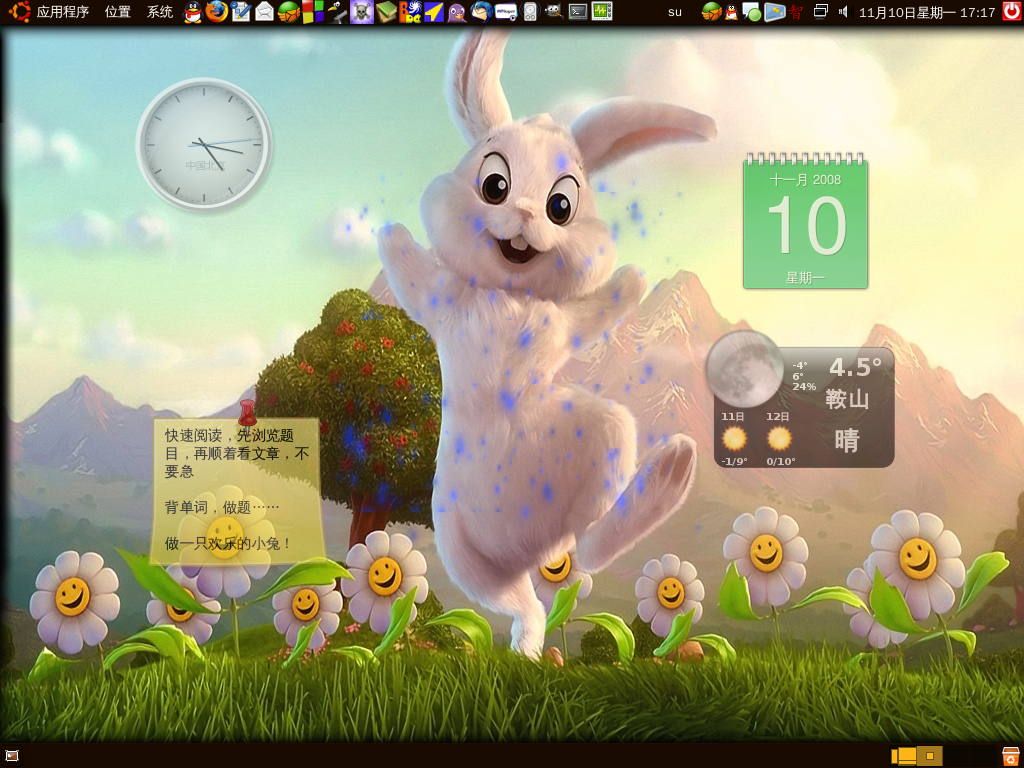Launch MPlayer media player
The width and height of the screenshot is (1024, 768).
506,12
